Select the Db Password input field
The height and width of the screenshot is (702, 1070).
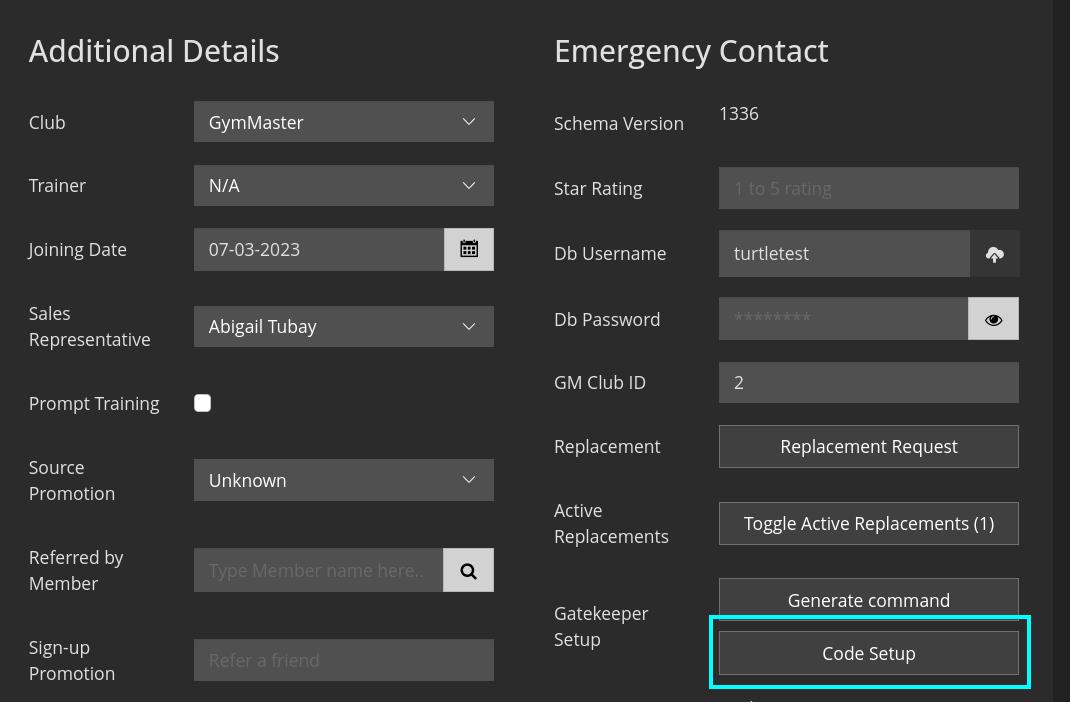(842, 319)
